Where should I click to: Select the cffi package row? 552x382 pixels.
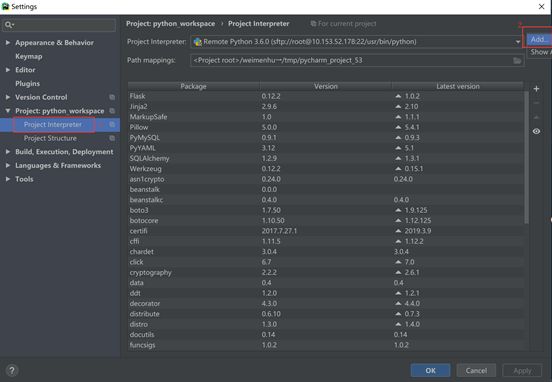click(x=326, y=242)
